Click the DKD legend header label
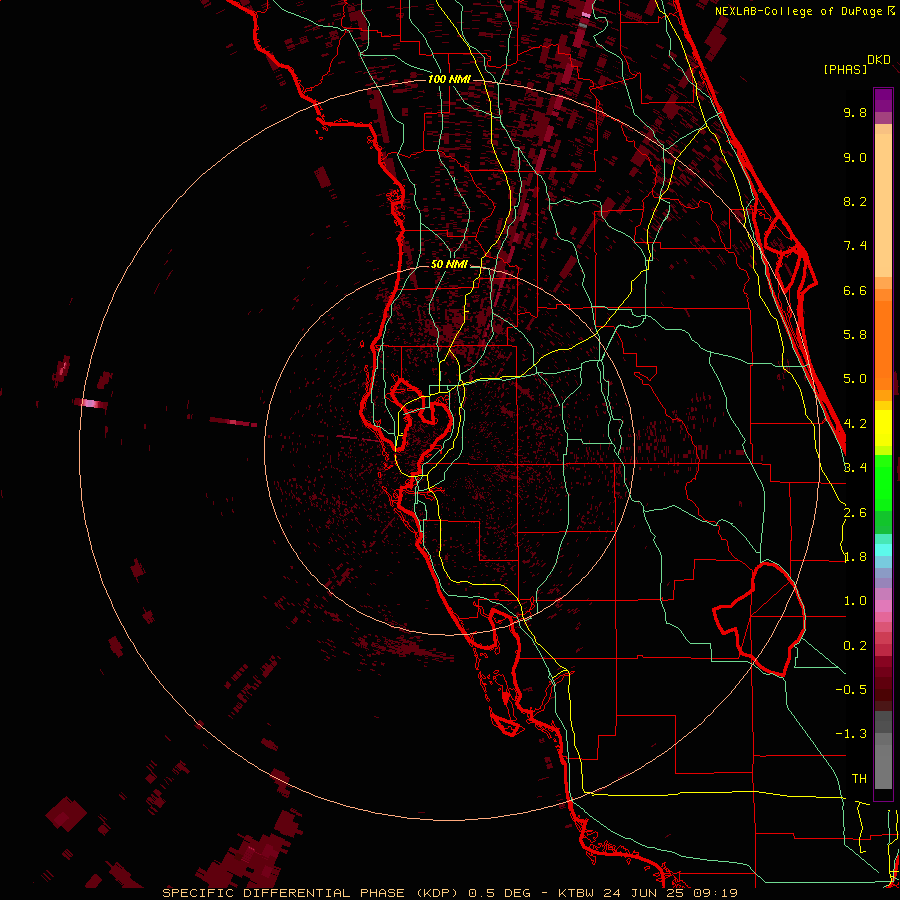Screen dimensions: 900x900 (879, 59)
